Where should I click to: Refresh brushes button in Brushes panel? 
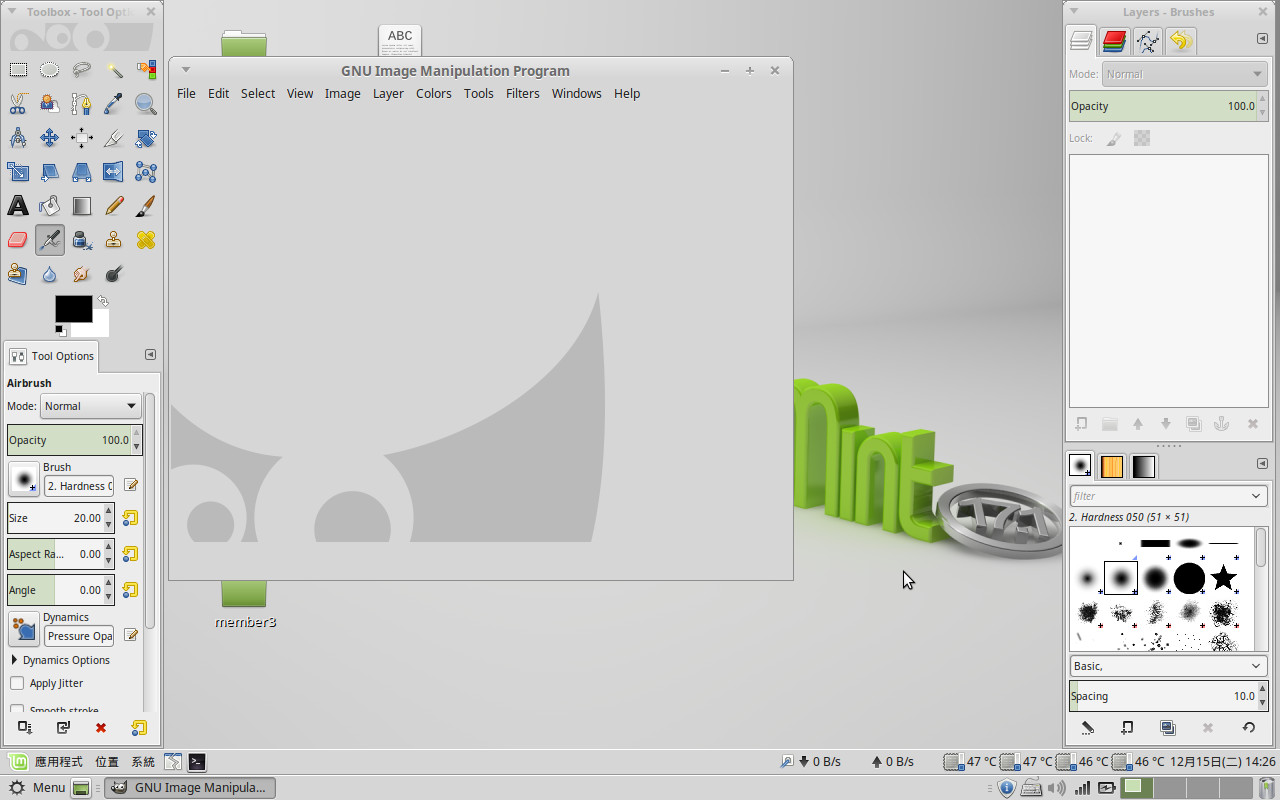tap(1248, 728)
